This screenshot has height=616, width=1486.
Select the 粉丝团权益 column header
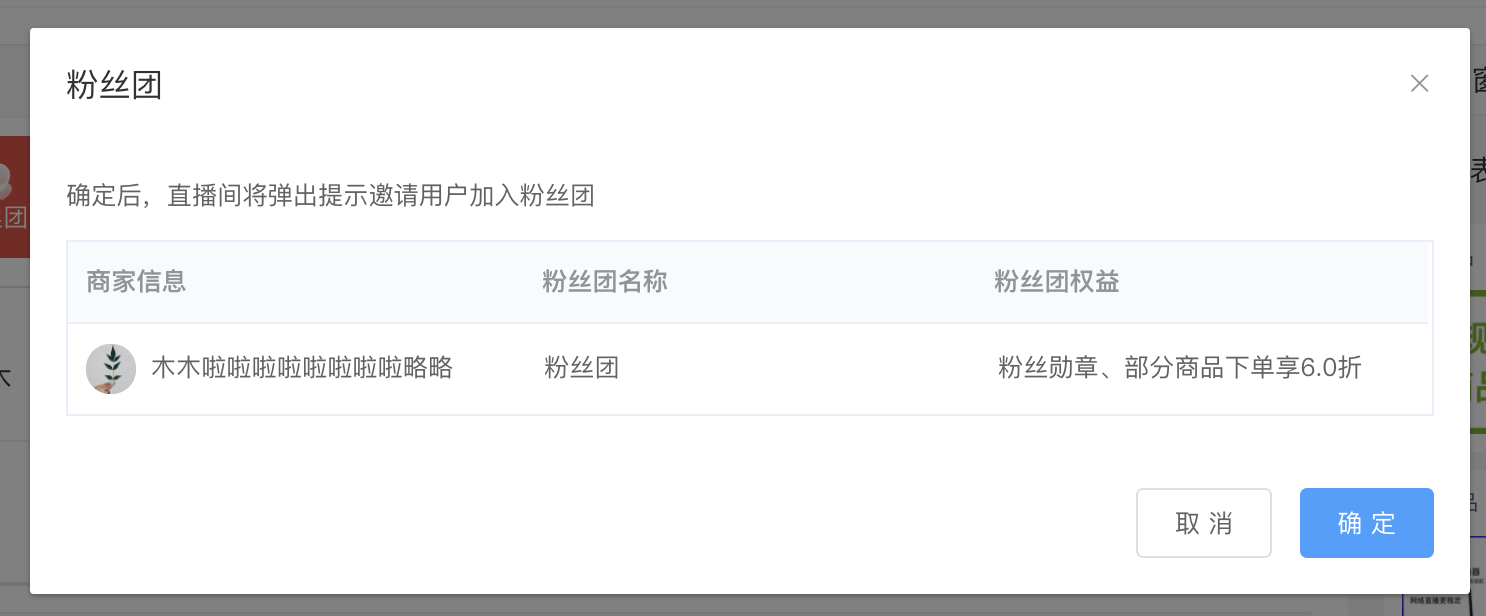click(x=1057, y=282)
